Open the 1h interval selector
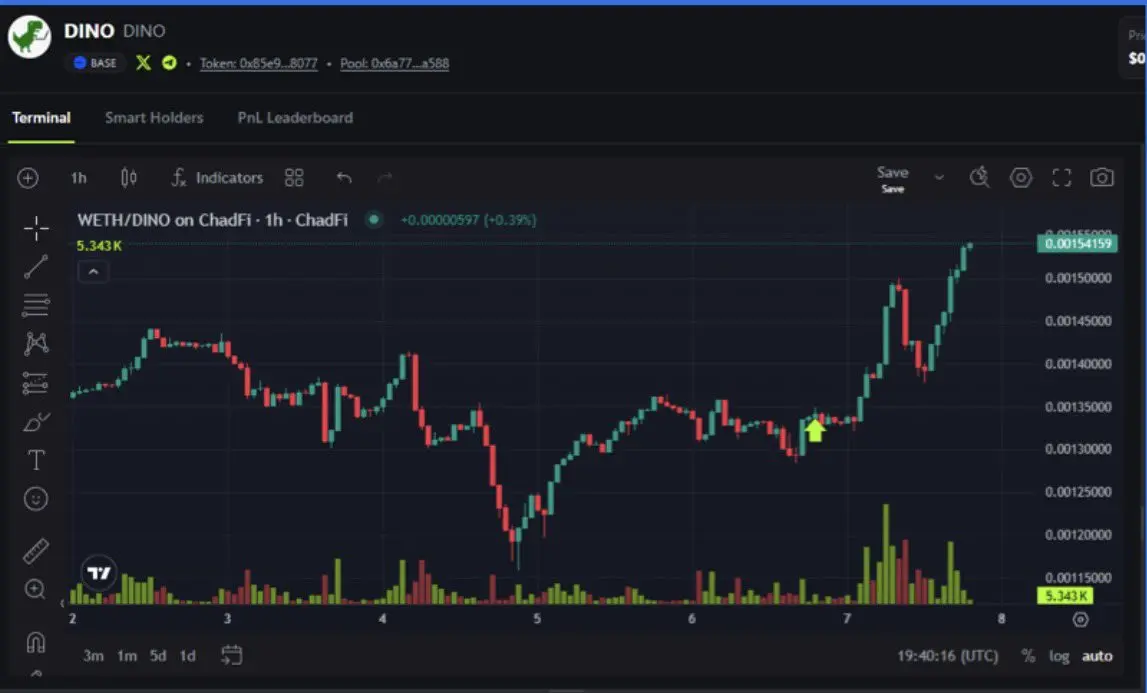The image size is (1147, 693). (78, 178)
